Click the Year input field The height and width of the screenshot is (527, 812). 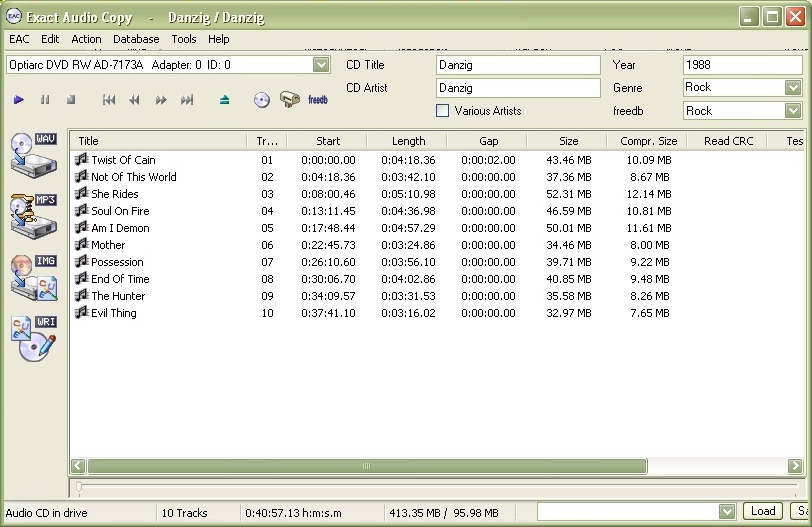tap(743, 65)
